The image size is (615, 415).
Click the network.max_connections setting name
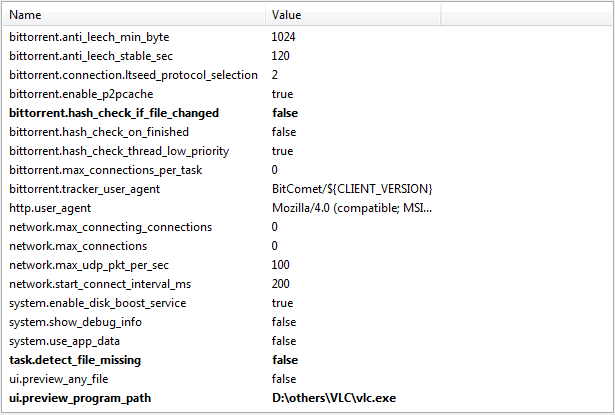(x=77, y=246)
